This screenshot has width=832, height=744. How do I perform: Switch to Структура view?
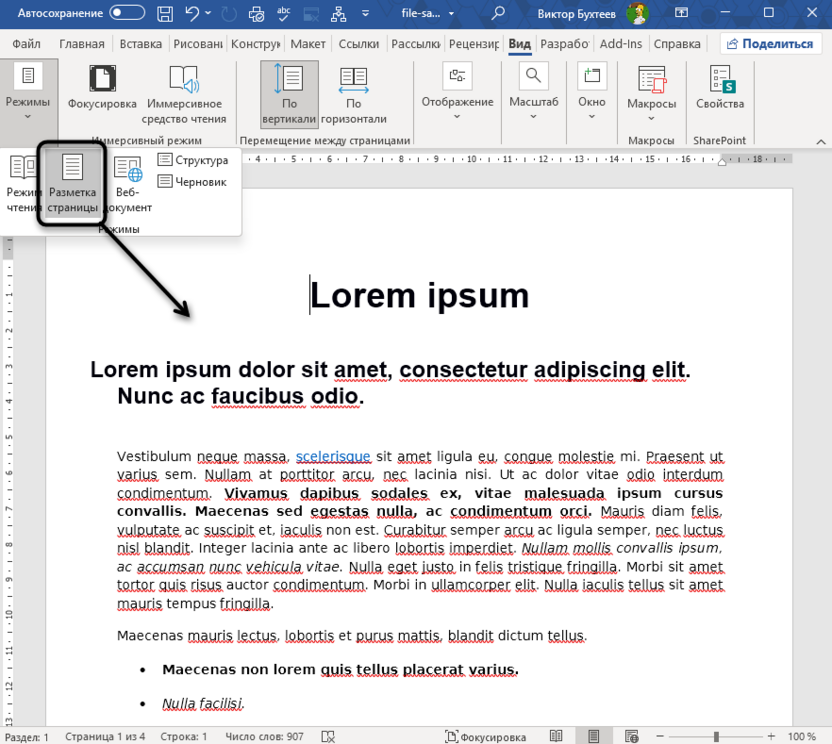193,160
